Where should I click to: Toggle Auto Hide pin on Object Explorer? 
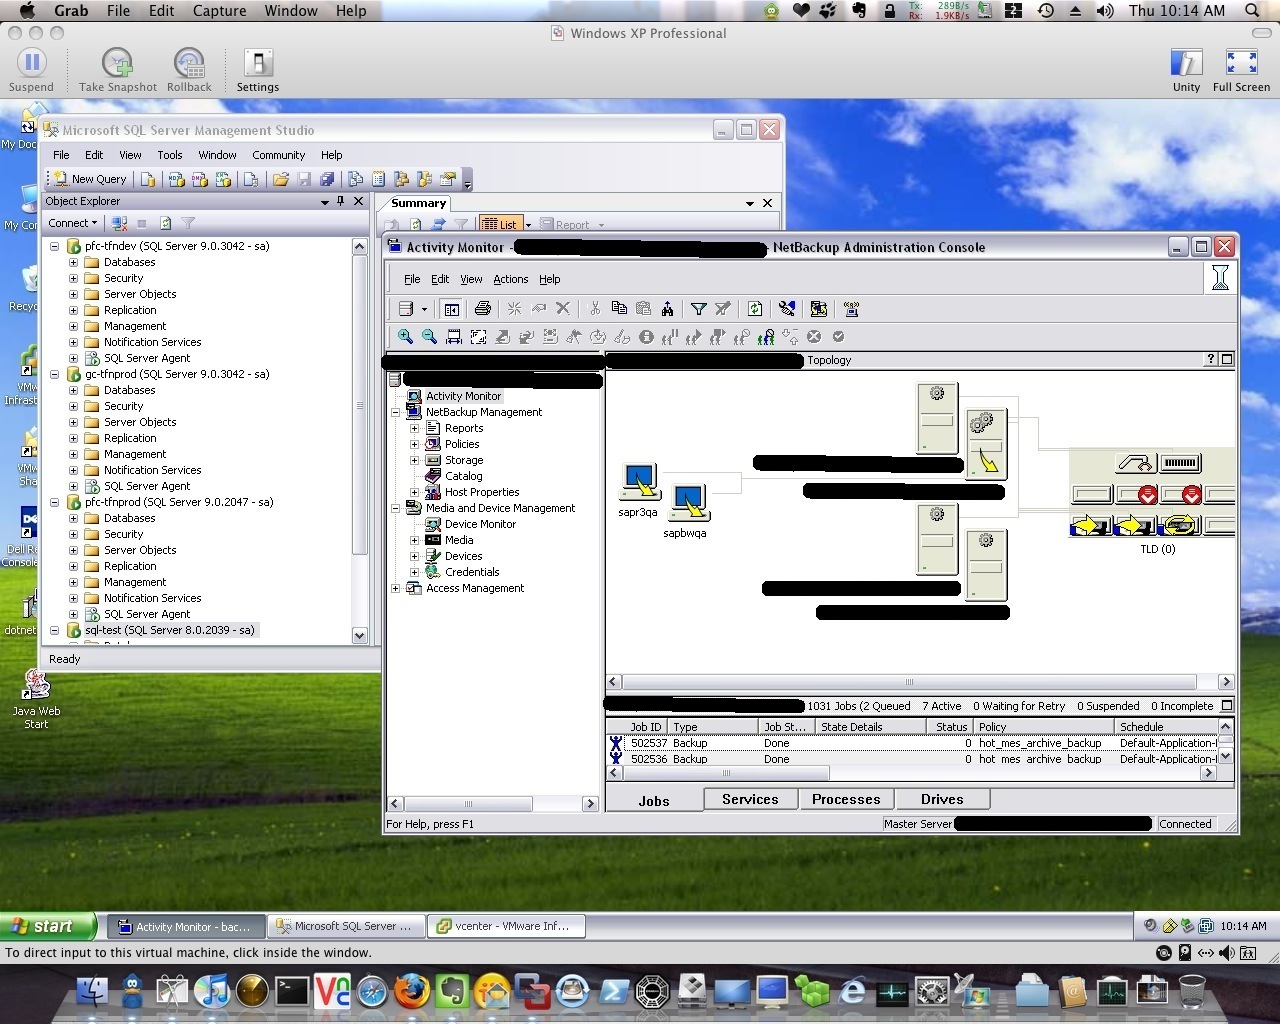[x=341, y=201]
